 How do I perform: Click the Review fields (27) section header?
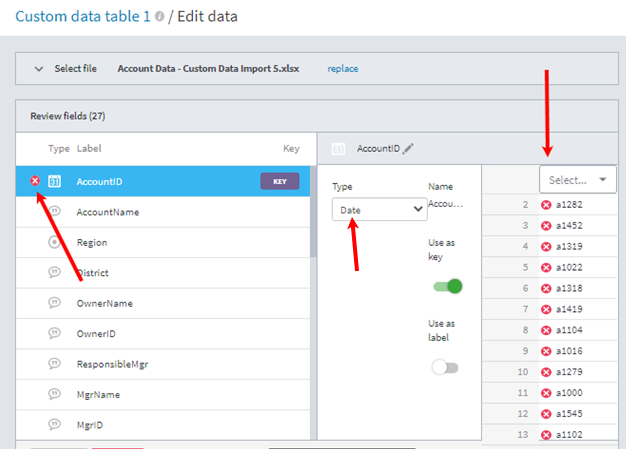pyautogui.click(x=317, y=116)
